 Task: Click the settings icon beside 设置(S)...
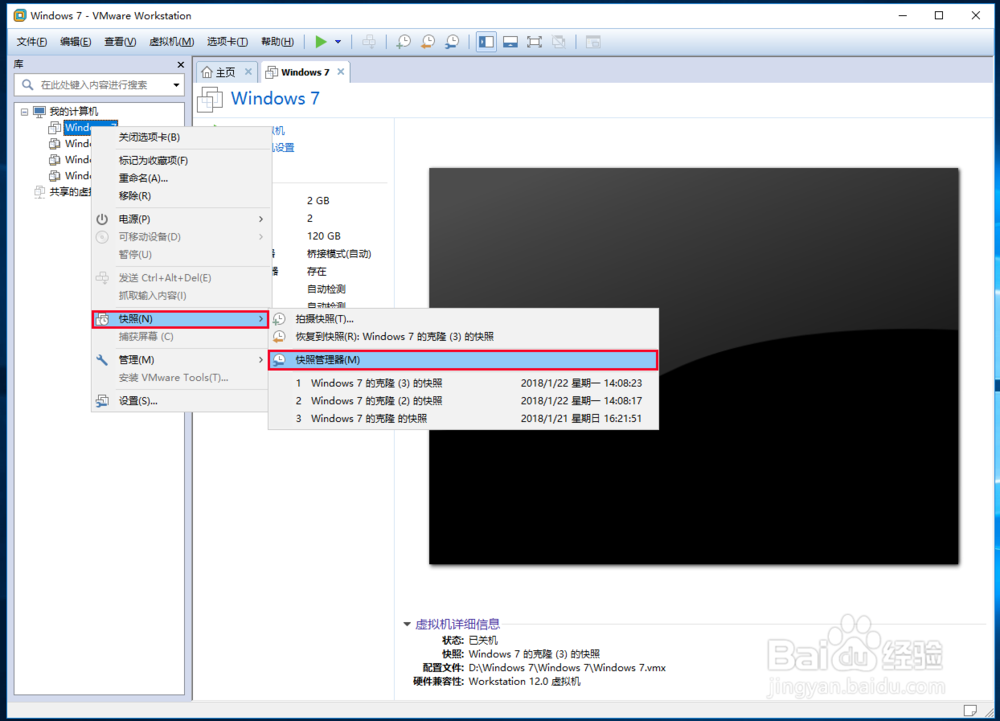click(102, 401)
